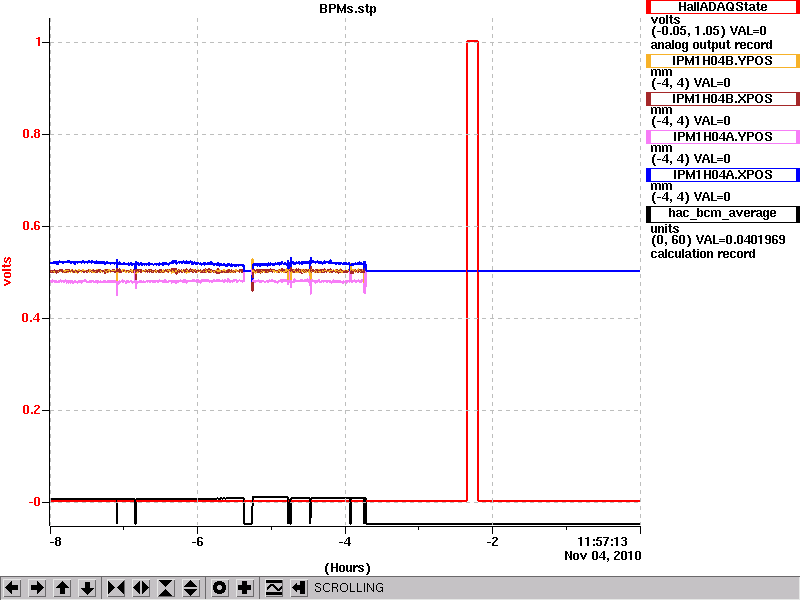Click the BPMs.stp plot title

347,9
